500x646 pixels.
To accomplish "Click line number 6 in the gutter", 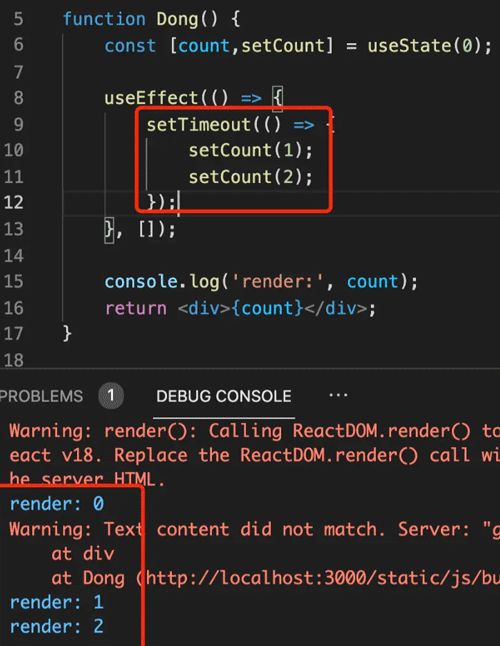I will 19,44.
